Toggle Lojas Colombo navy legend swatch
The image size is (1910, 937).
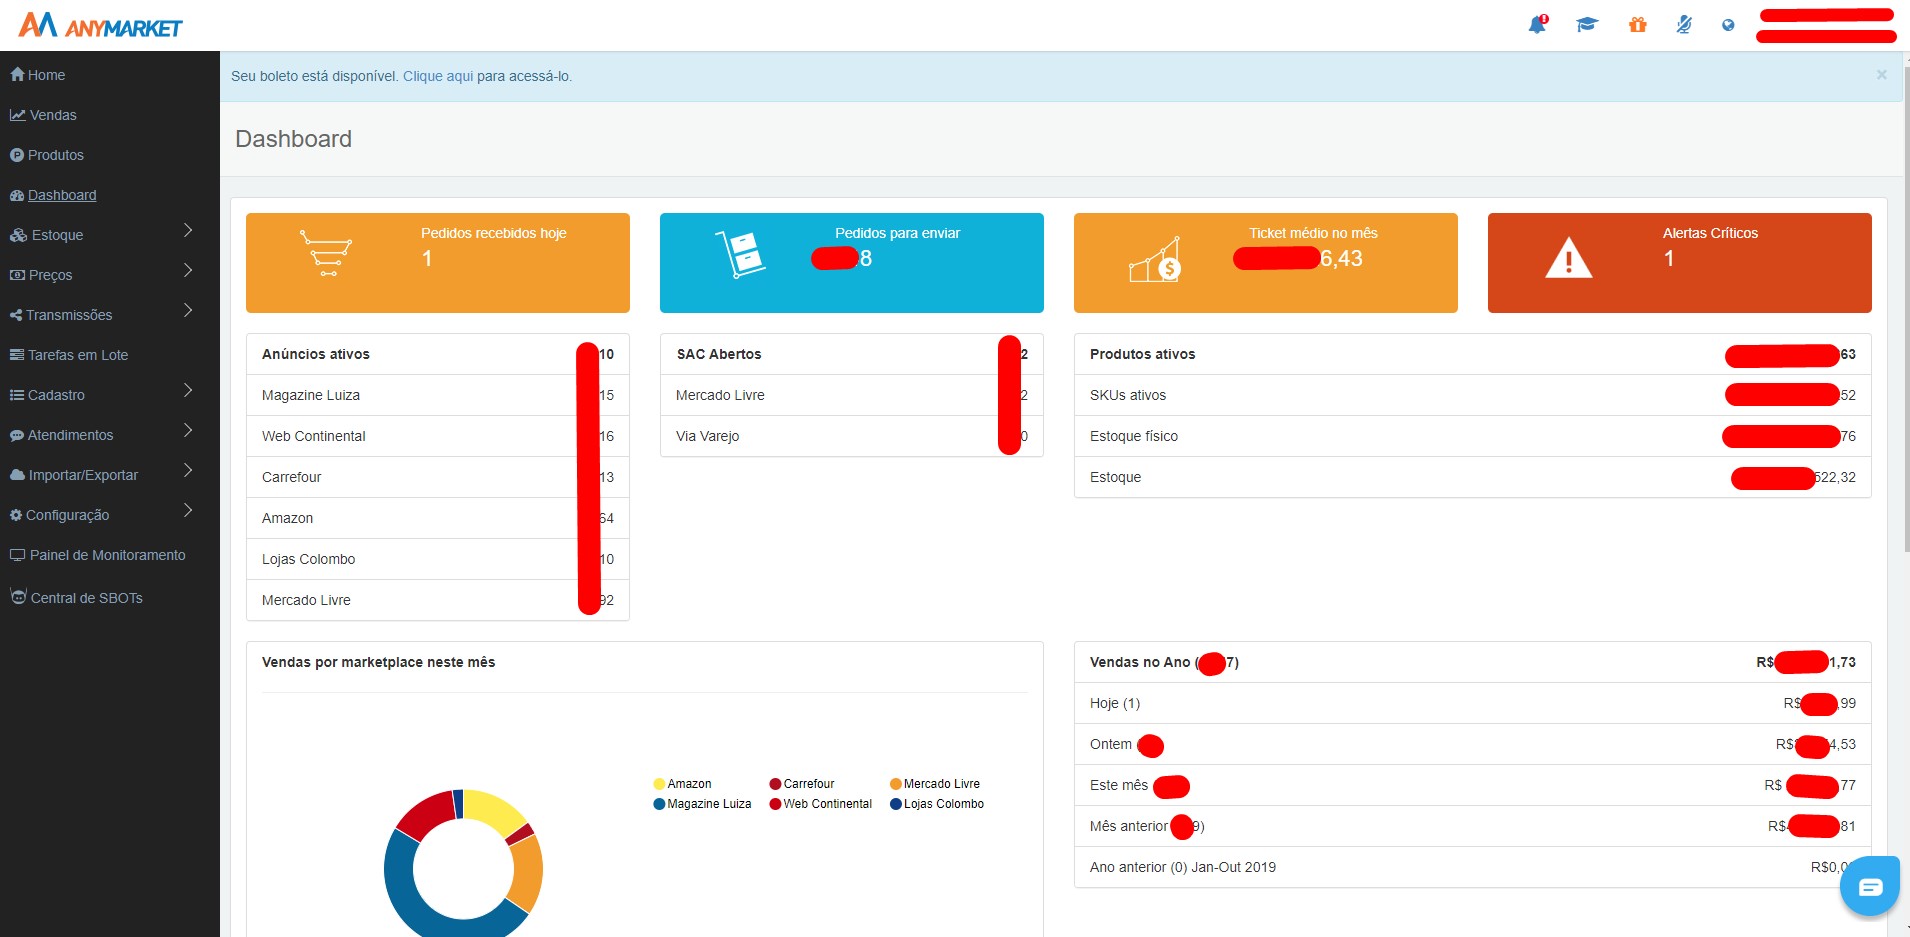point(896,804)
